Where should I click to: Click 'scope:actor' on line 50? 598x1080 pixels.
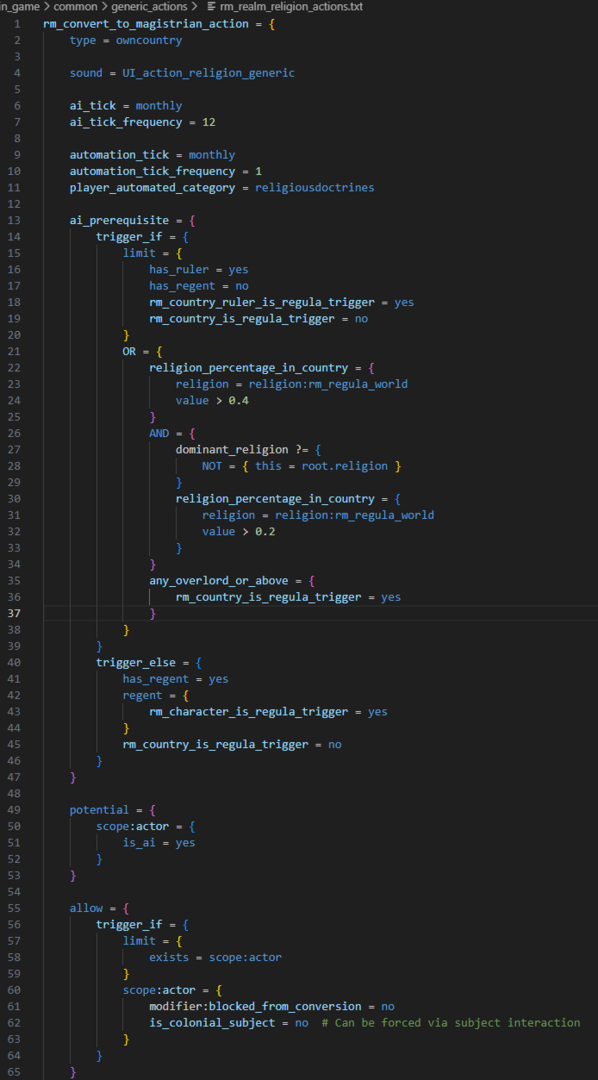tap(132, 827)
